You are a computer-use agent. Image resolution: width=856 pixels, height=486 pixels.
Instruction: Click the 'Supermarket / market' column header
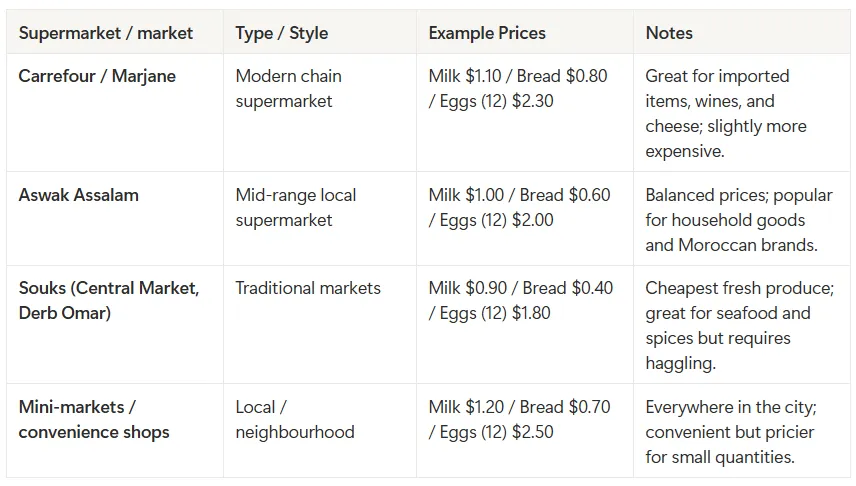(x=106, y=33)
